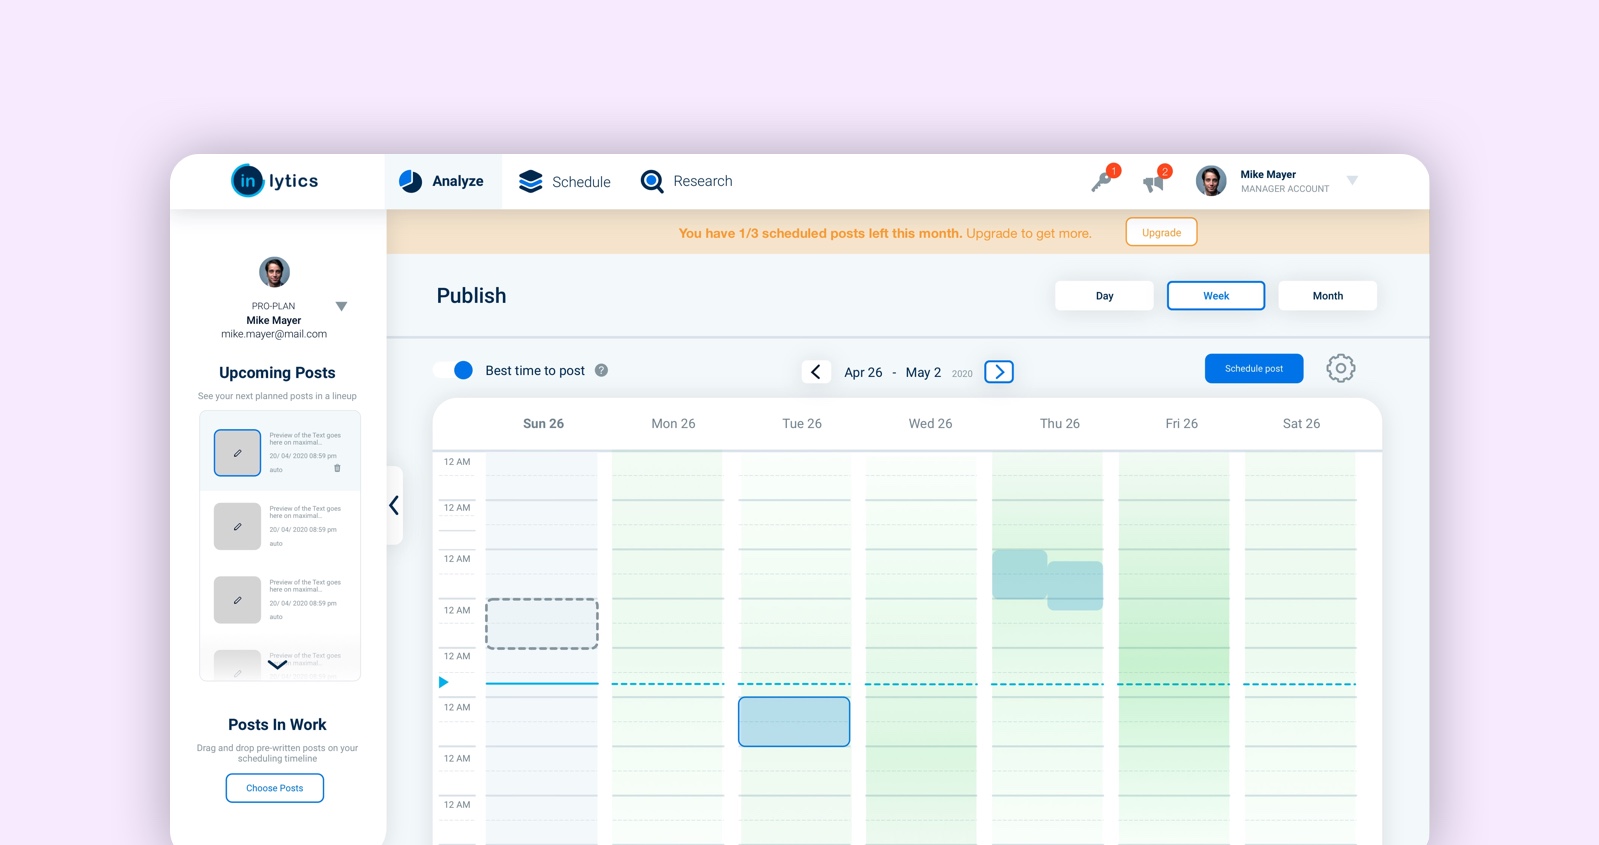1599x845 pixels.
Task: Expand the PRO-PLAN dropdown triangle
Action: tap(341, 306)
